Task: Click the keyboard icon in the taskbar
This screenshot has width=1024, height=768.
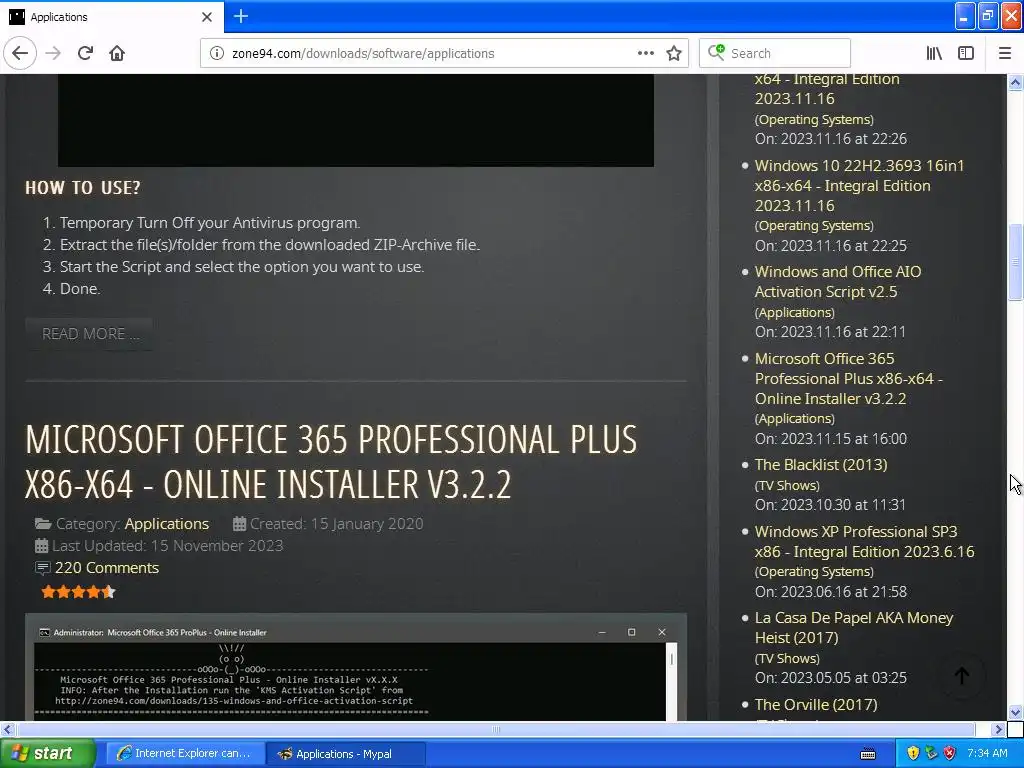Action: pyautogui.click(x=868, y=754)
